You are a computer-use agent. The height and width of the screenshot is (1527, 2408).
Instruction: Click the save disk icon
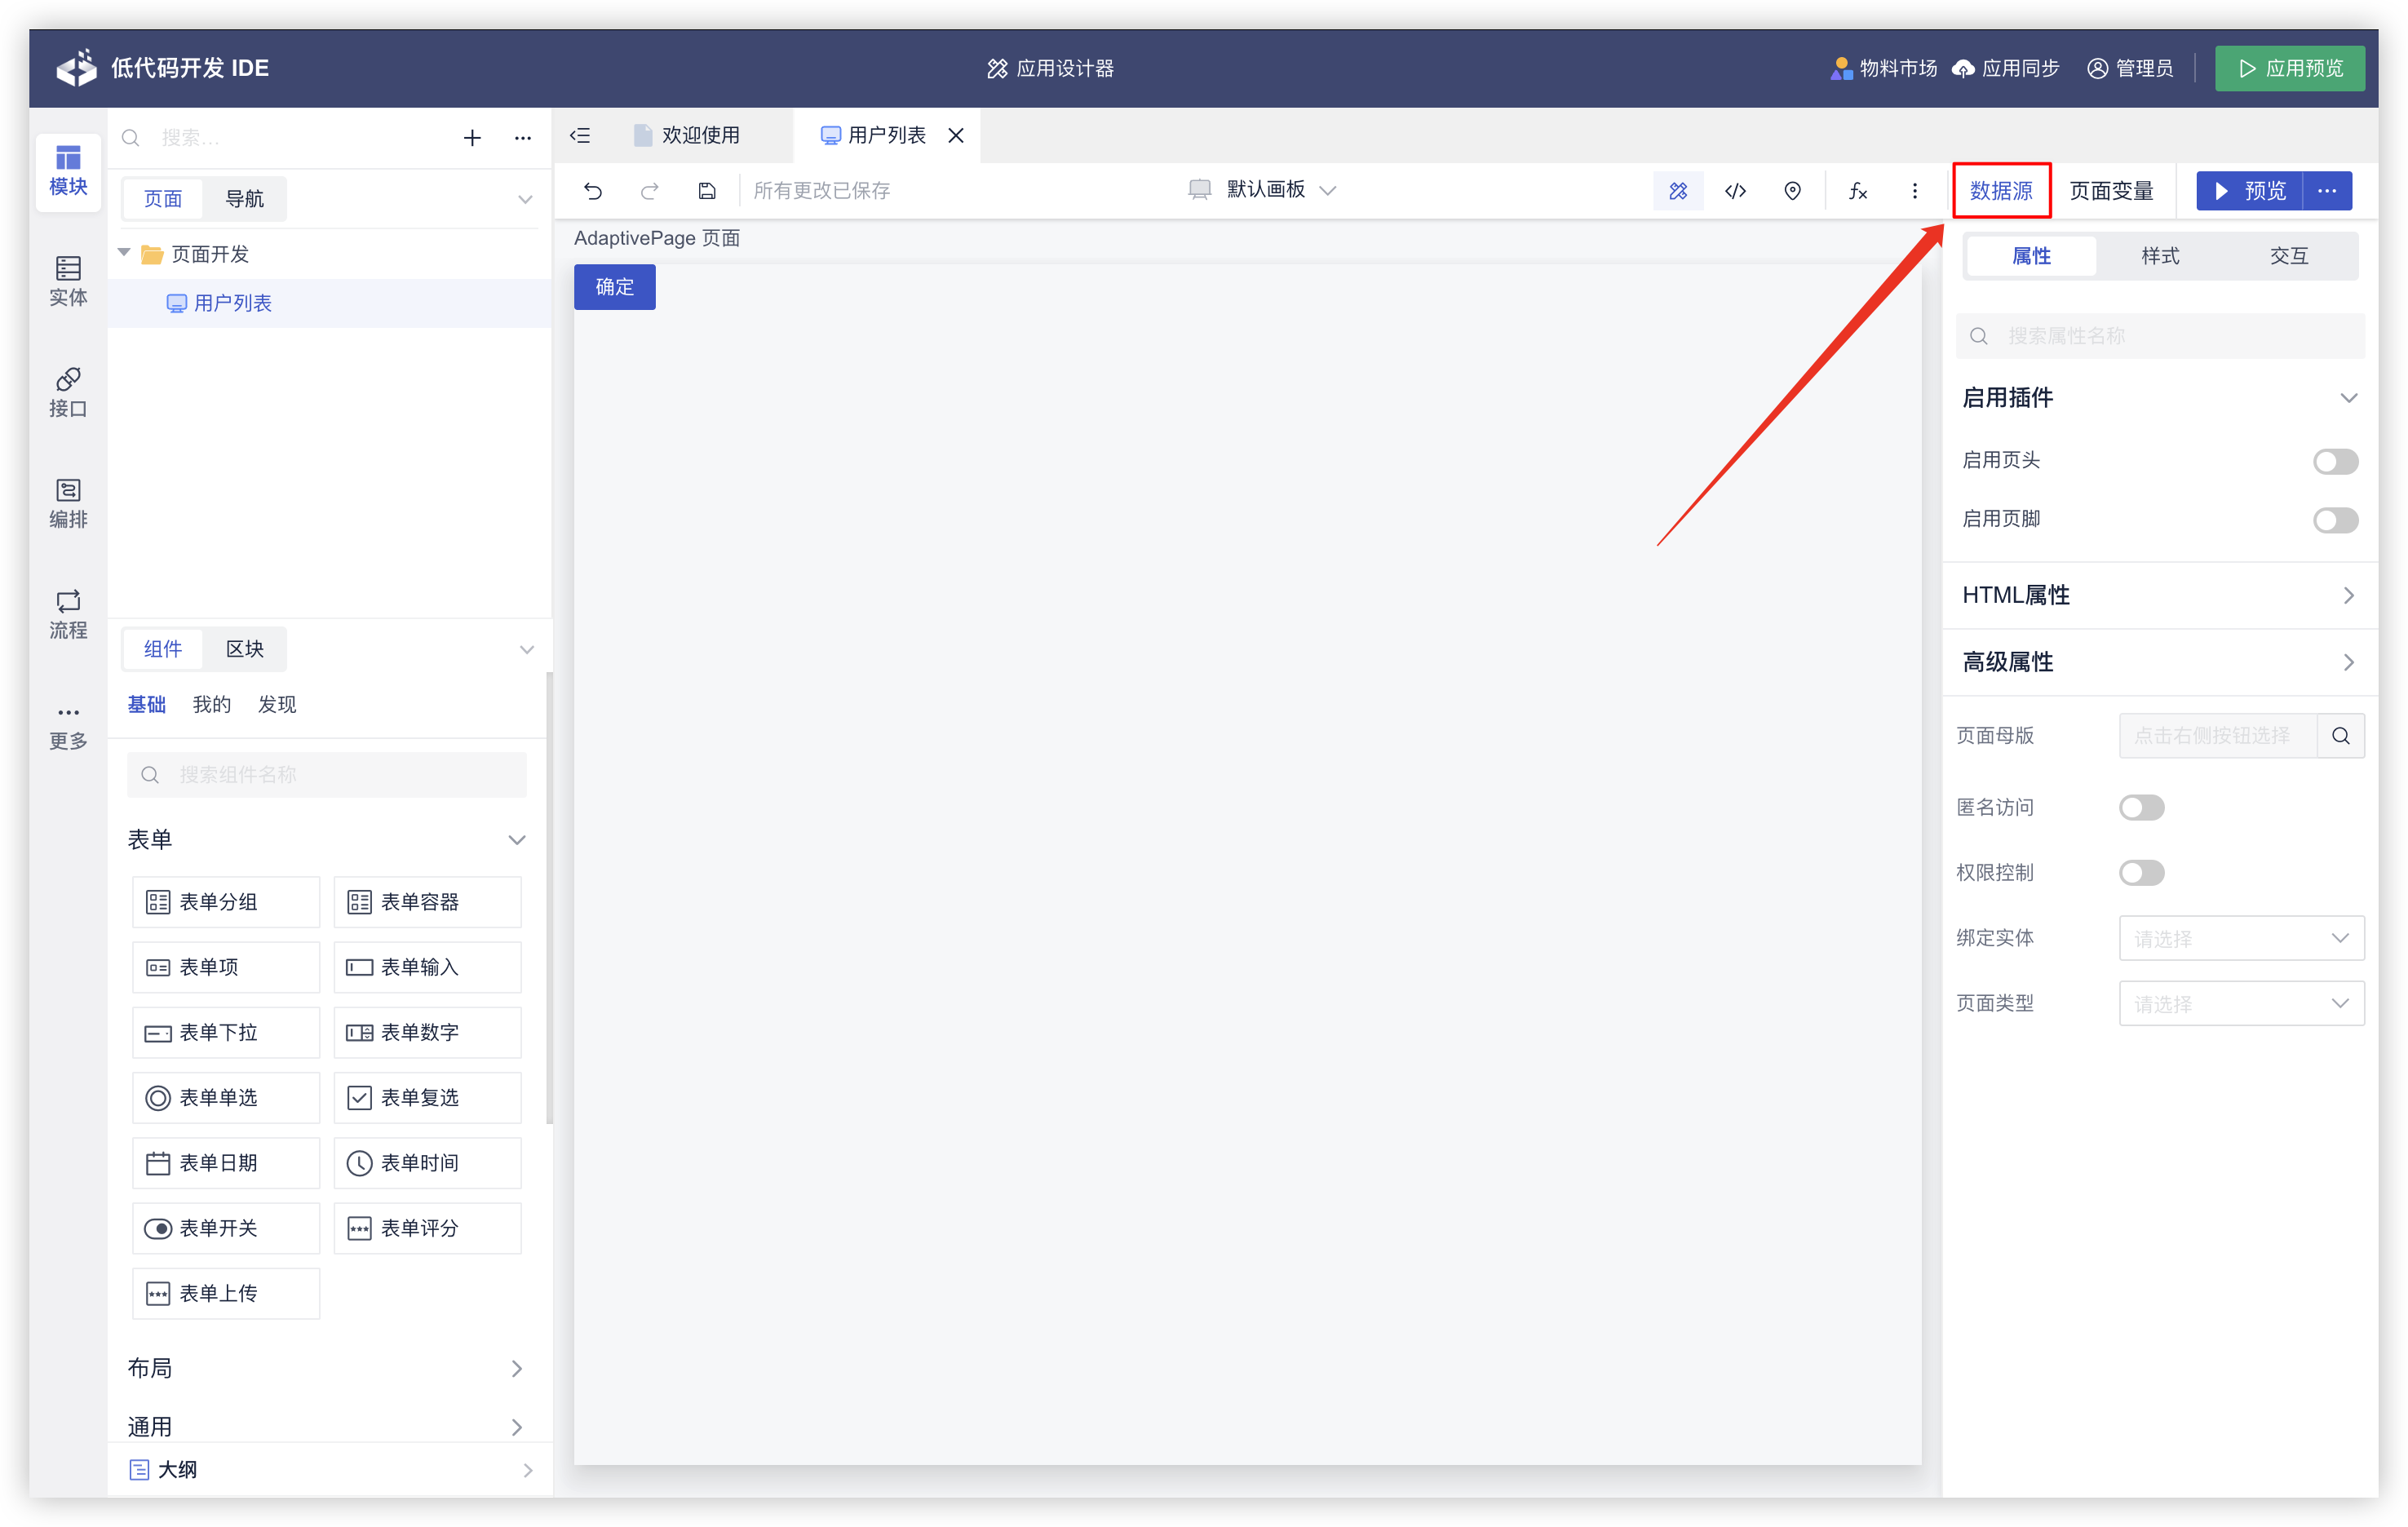[x=707, y=190]
